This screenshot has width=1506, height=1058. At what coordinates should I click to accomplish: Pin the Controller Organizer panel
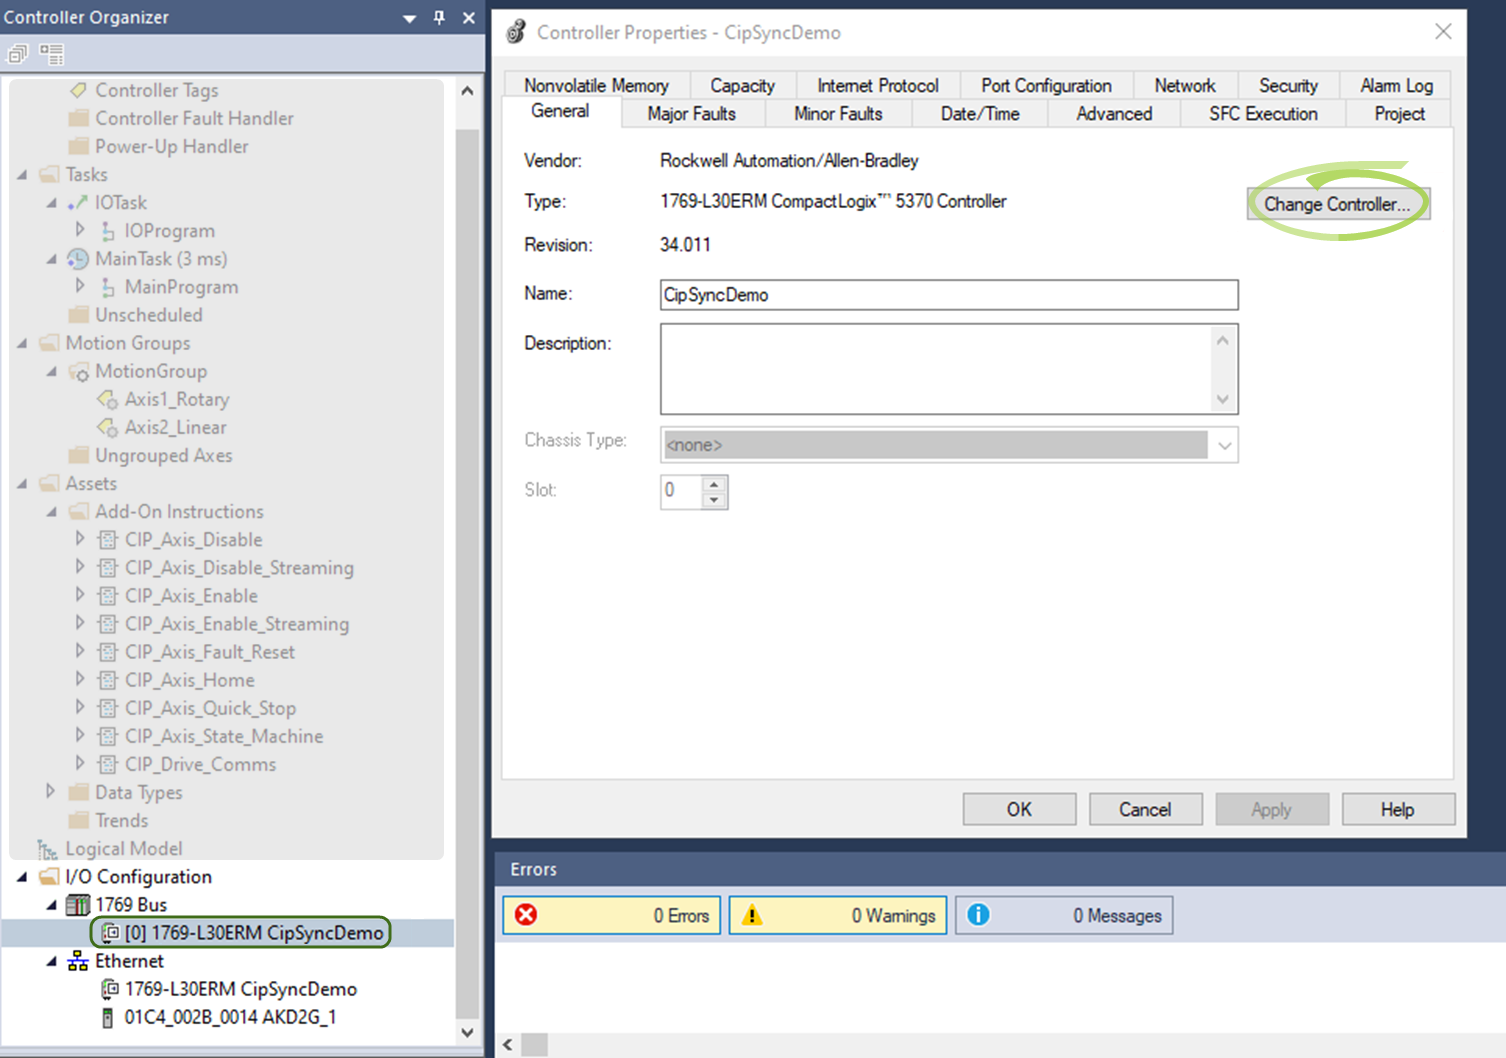pos(439,17)
